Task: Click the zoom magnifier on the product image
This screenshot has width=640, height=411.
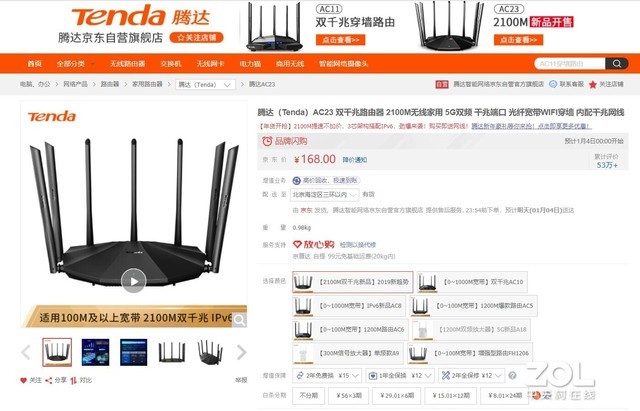Action: click(240, 320)
